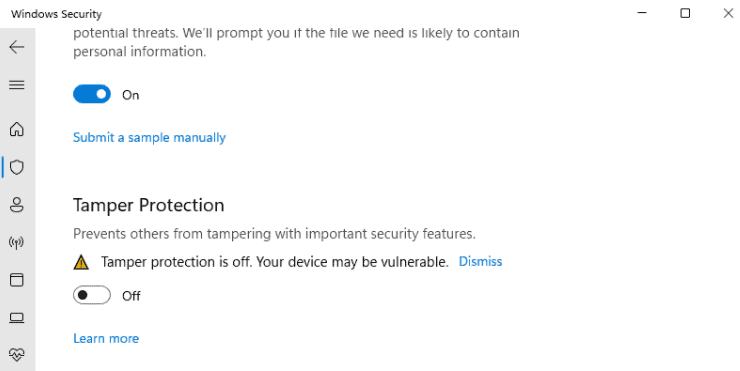The height and width of the screenshot is (371, 740).
Task: Open Firewall & network protection icon
Action: coord(17,243)
